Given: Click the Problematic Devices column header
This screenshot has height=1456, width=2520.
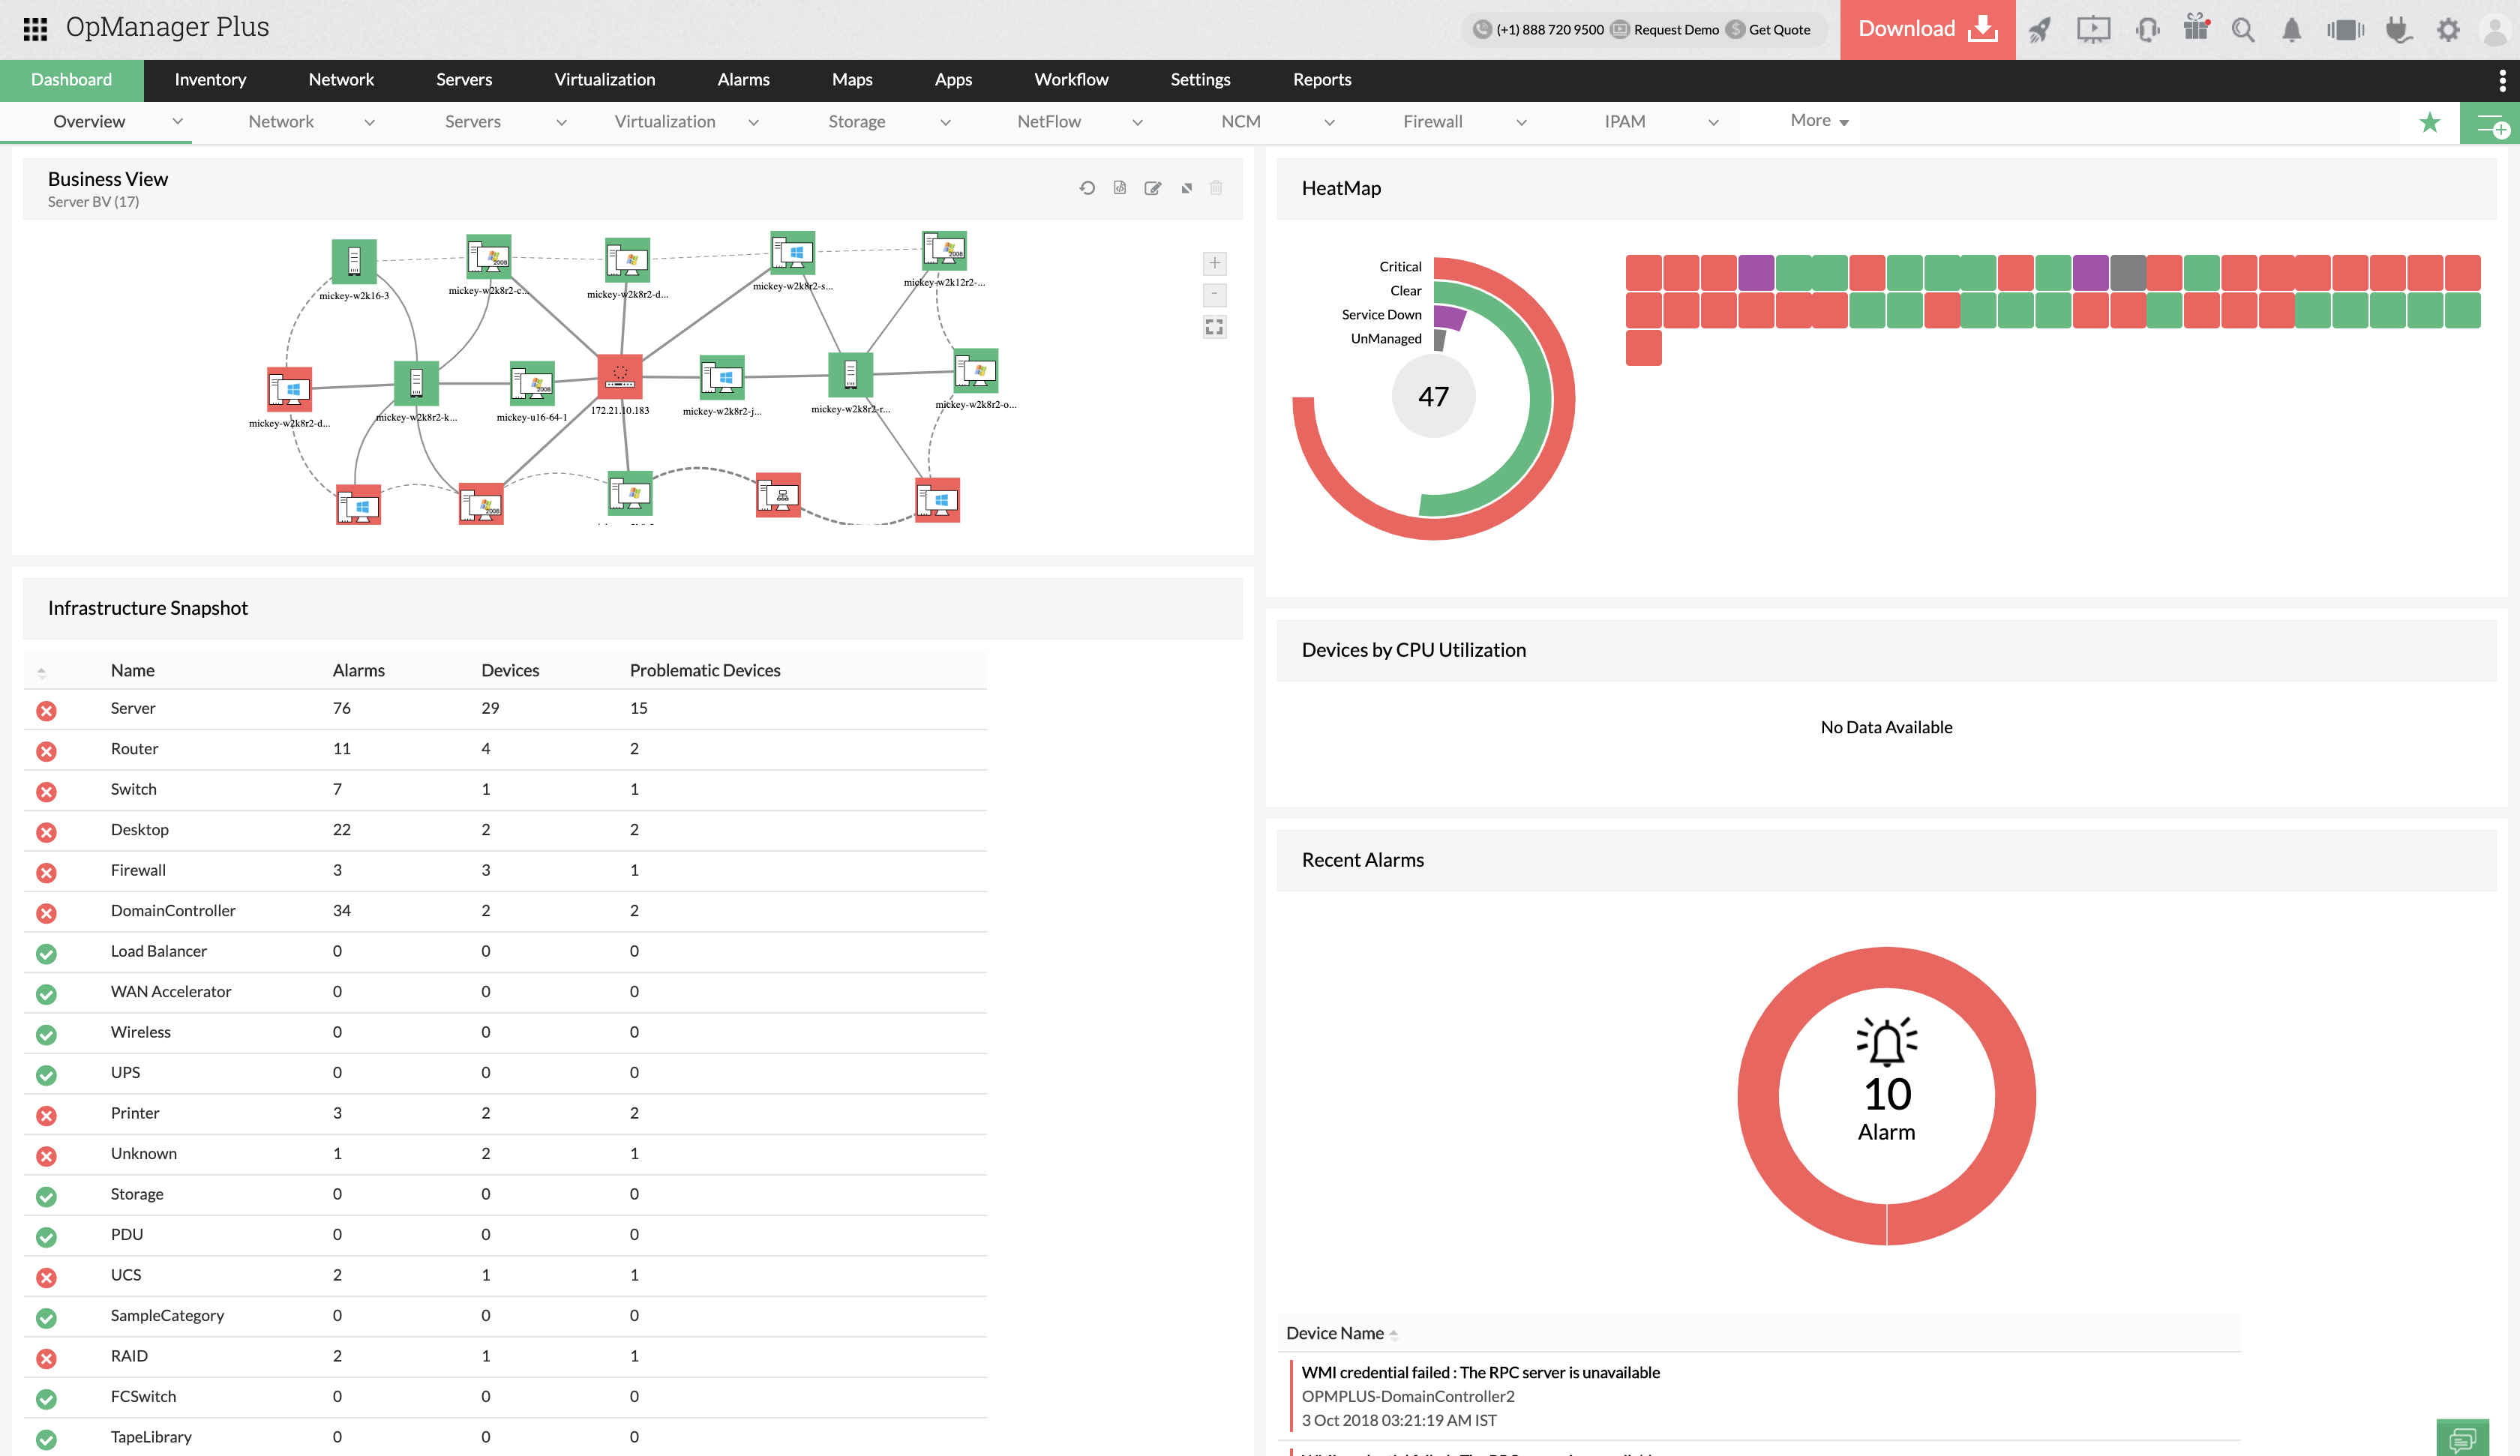Looking at the screenshot, I should tap(705, 671).
